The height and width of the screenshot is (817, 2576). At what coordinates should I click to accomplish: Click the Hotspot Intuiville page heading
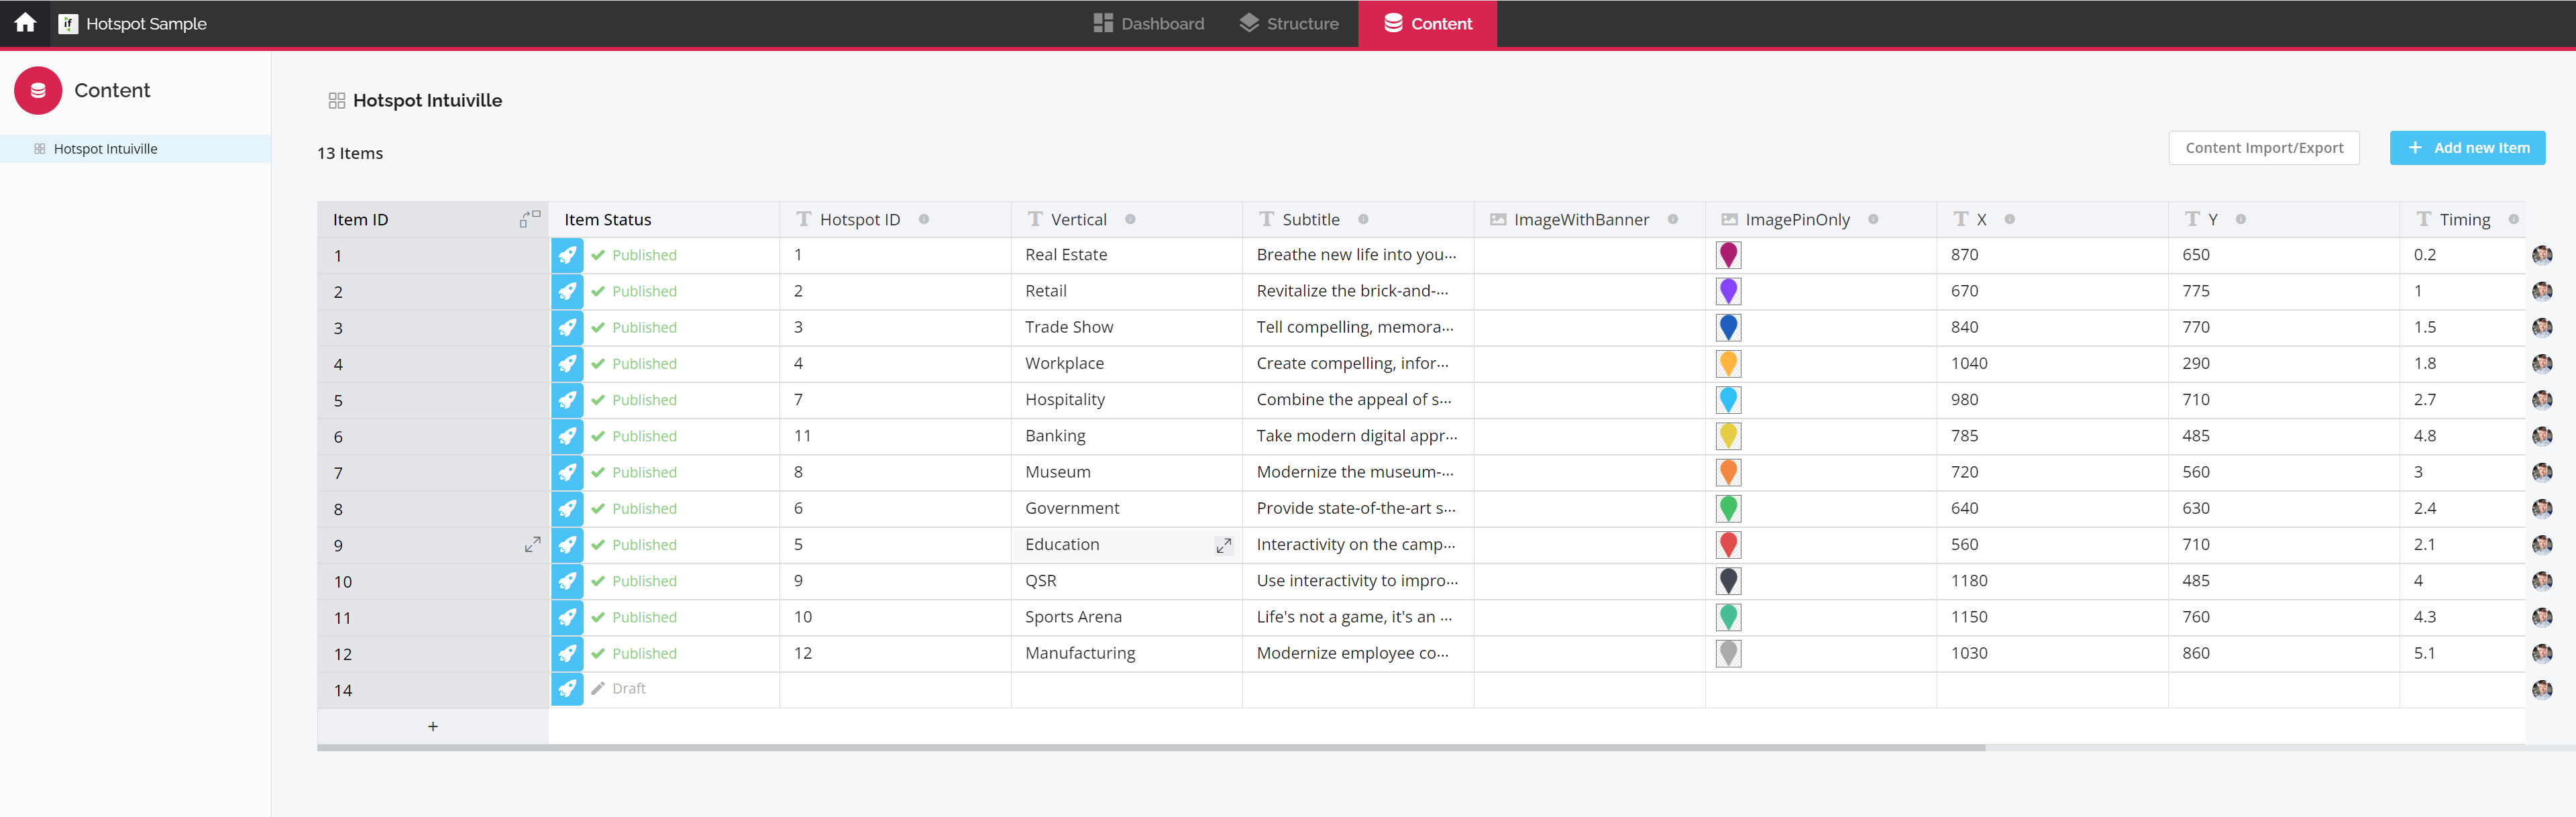[427, 100]
